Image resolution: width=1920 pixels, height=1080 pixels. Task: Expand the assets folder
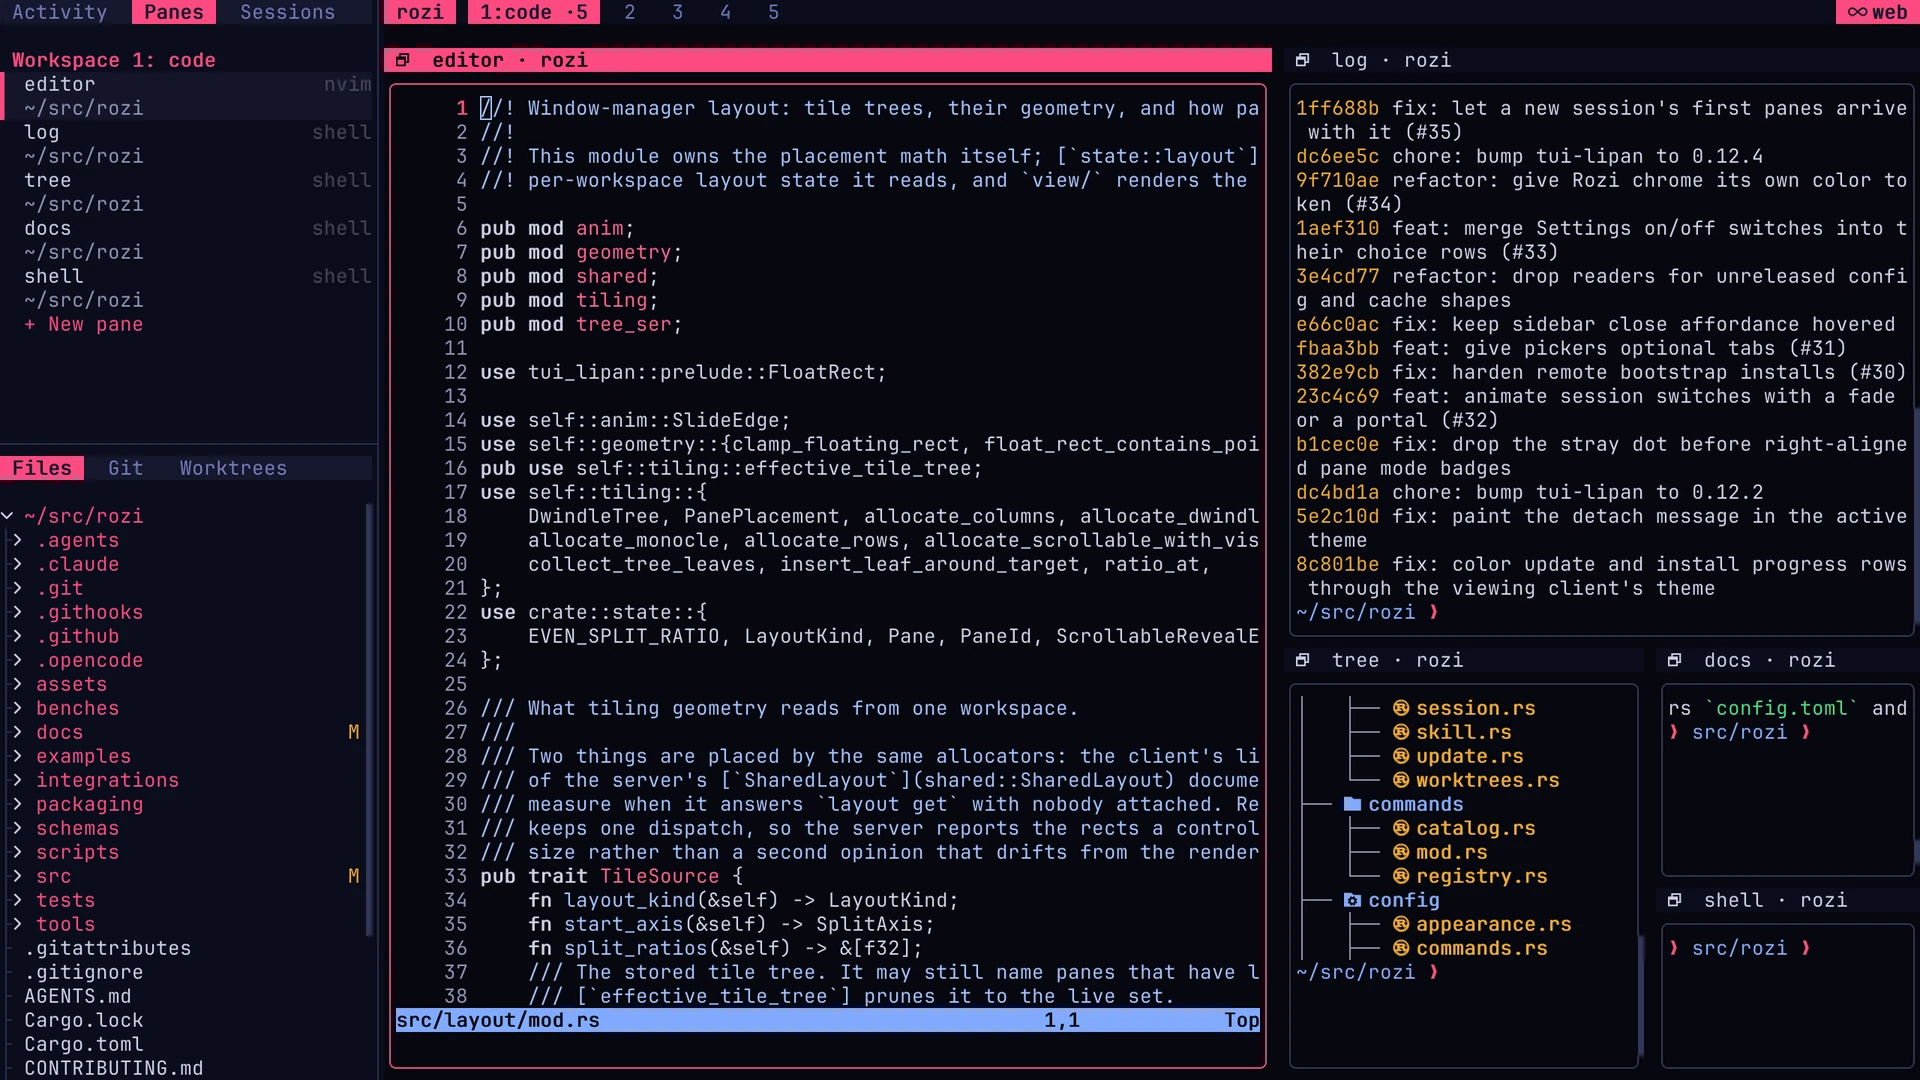click(x=17, y=684)
